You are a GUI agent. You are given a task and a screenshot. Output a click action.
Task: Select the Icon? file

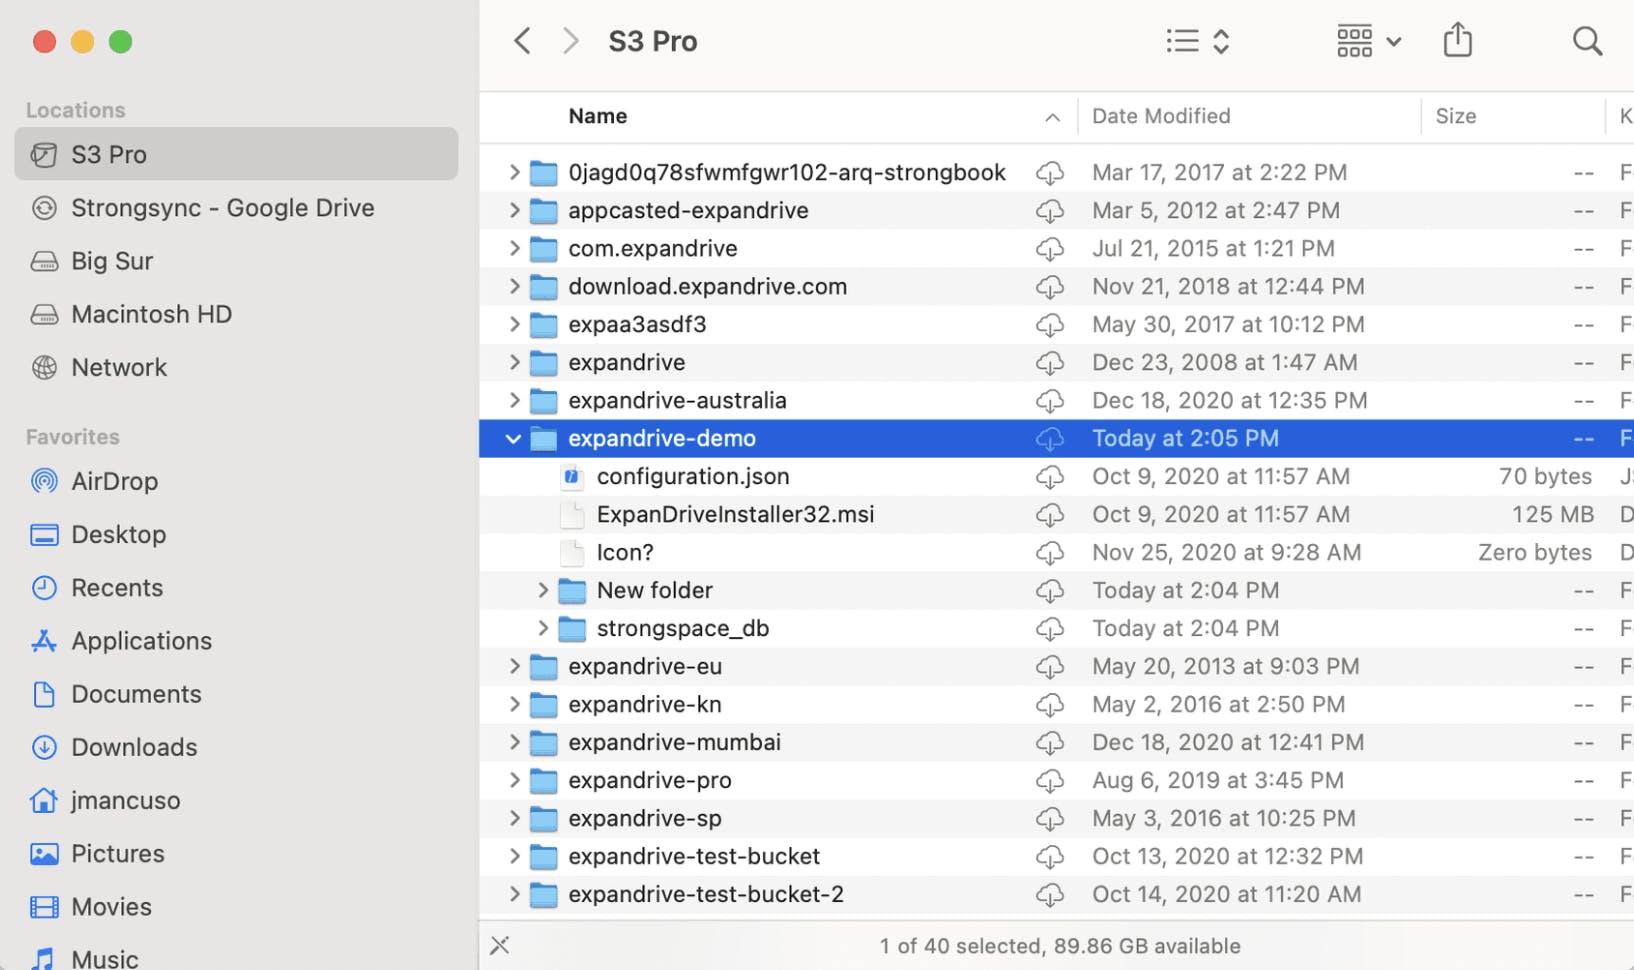point(625,552)
